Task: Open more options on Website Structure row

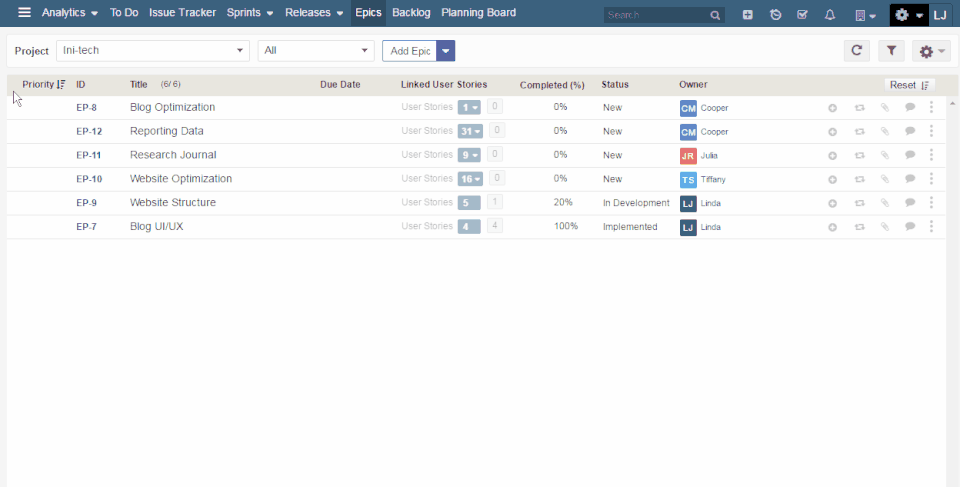Action: tap(931, 203)
